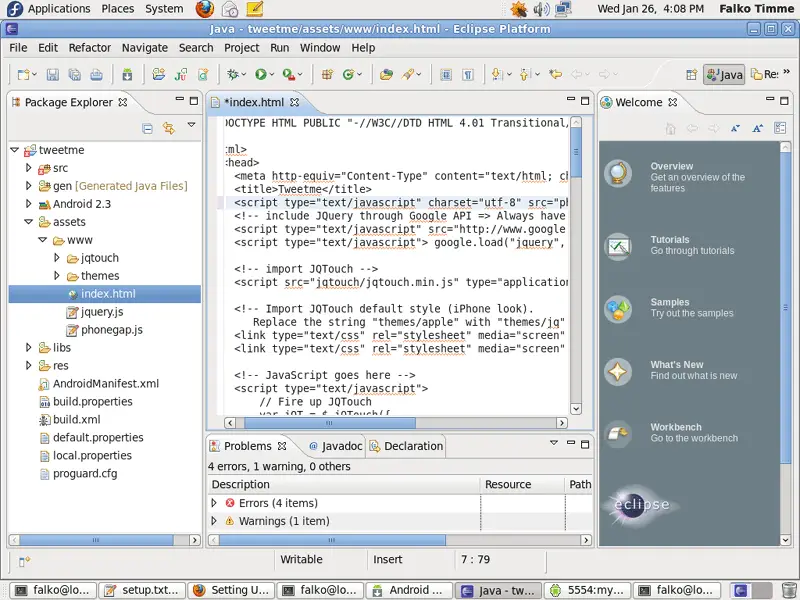Screen dimensions: 800x600
Task: Click the Open Perspective icon
Action: point(691,74)
